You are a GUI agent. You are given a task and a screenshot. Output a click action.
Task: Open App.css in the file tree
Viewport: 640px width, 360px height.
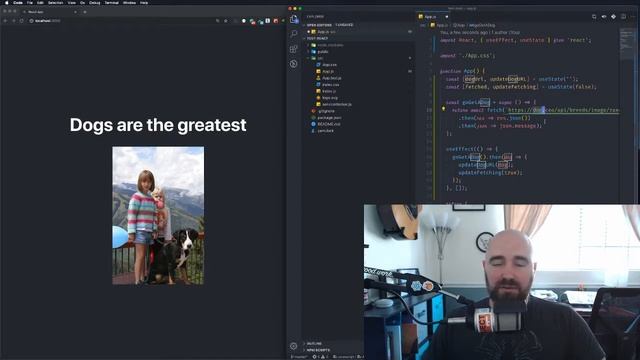(329, 65)
